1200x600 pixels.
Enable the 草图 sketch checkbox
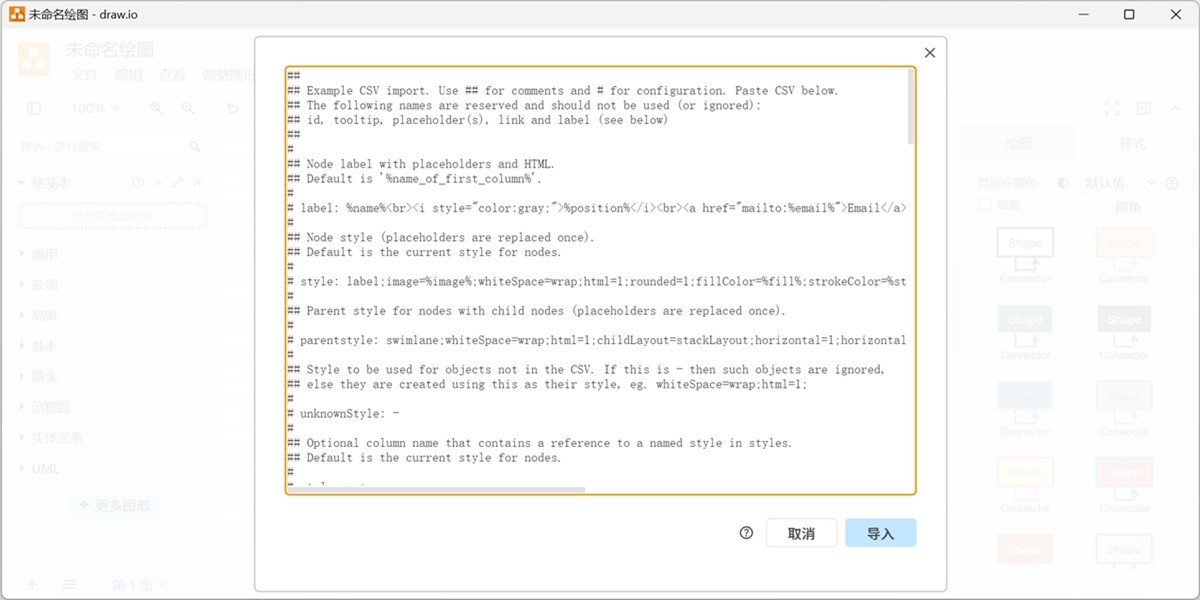984,205
